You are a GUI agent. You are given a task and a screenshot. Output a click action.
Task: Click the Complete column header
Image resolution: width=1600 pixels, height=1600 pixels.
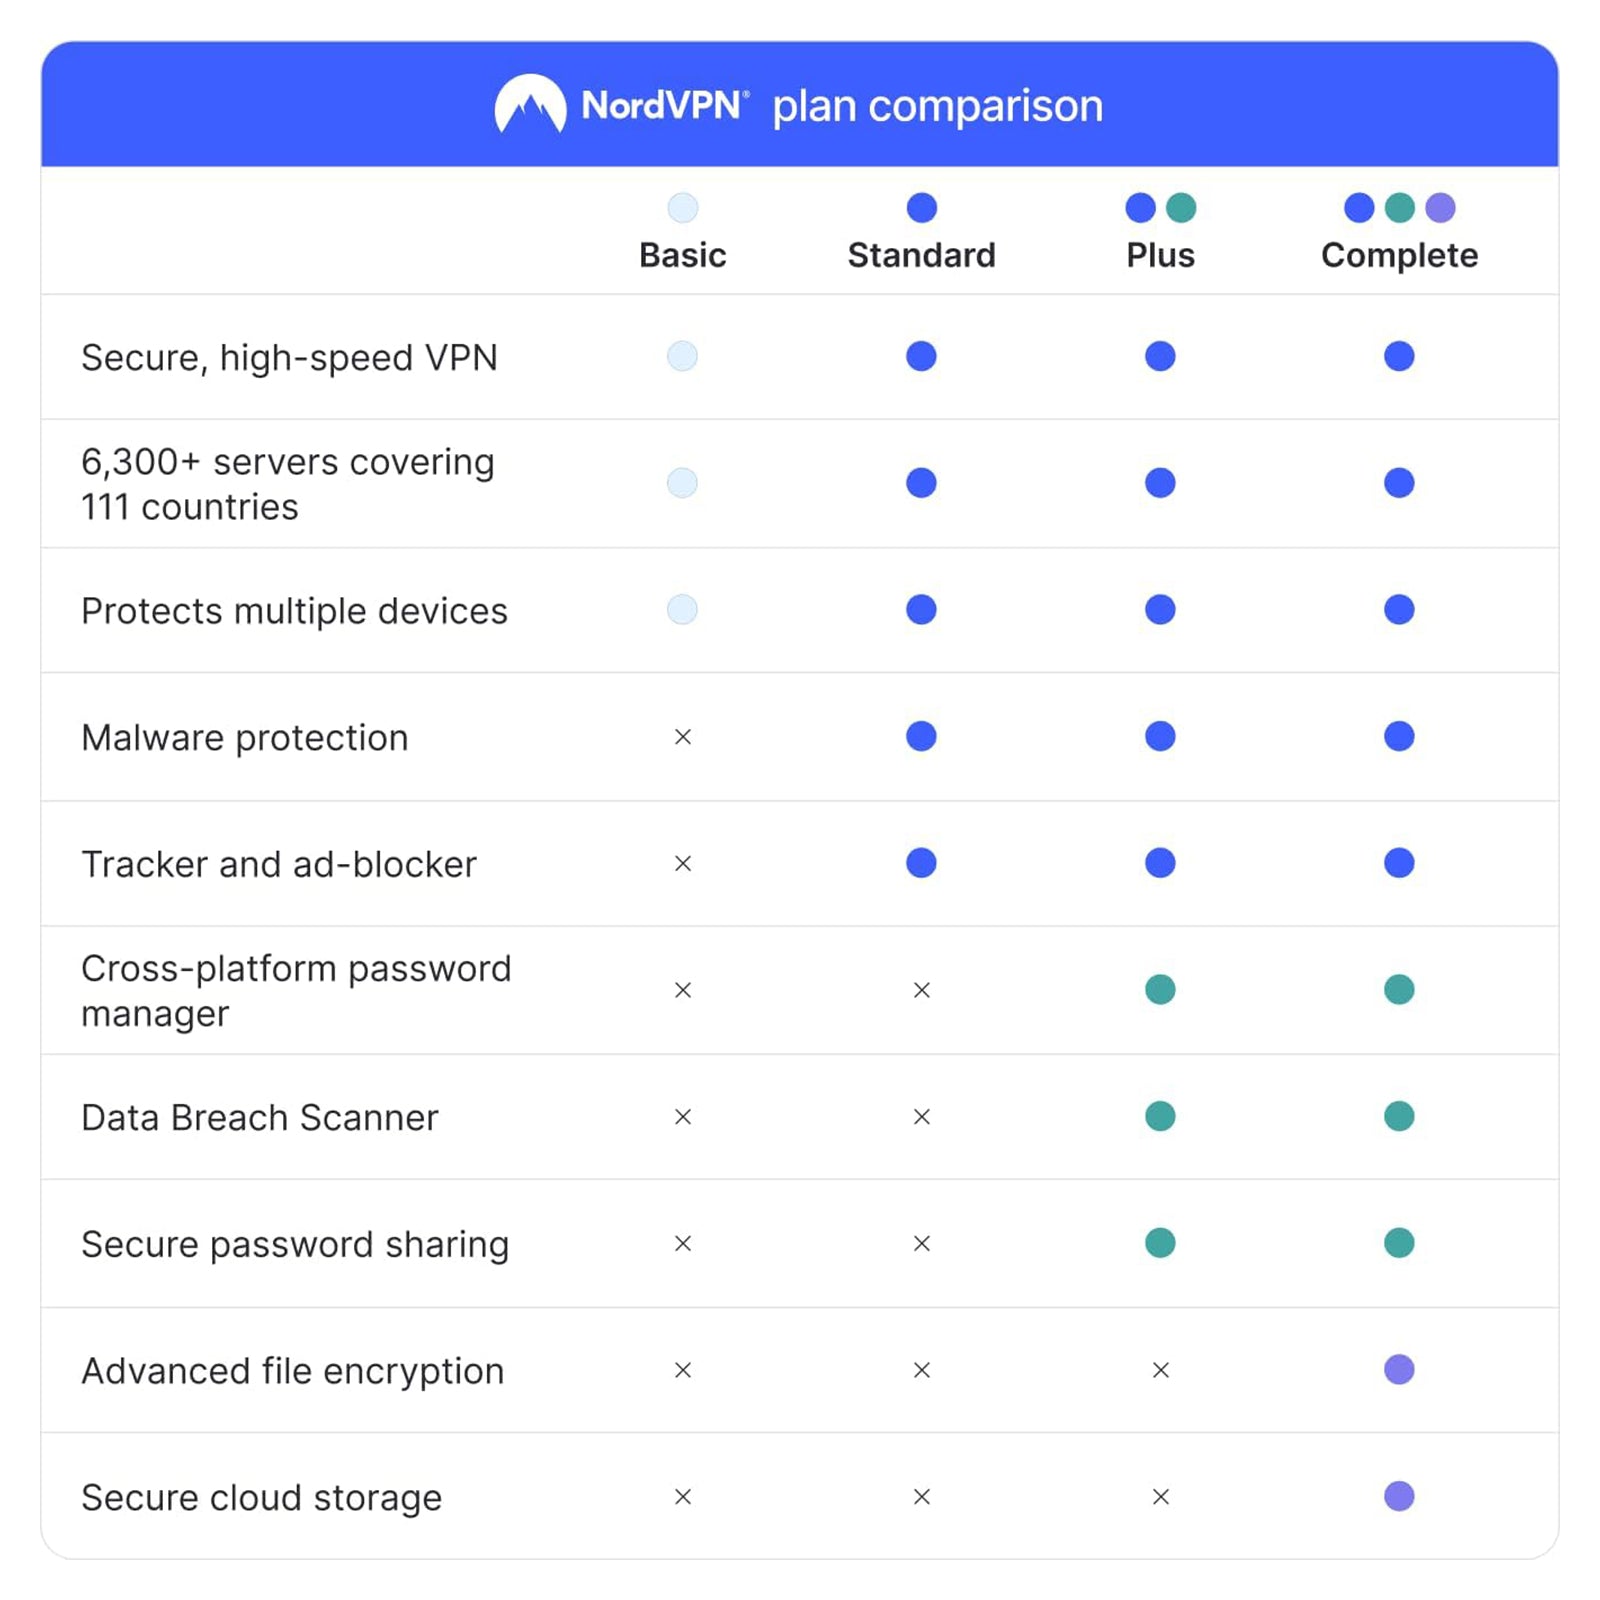[x=1399, y=255]
